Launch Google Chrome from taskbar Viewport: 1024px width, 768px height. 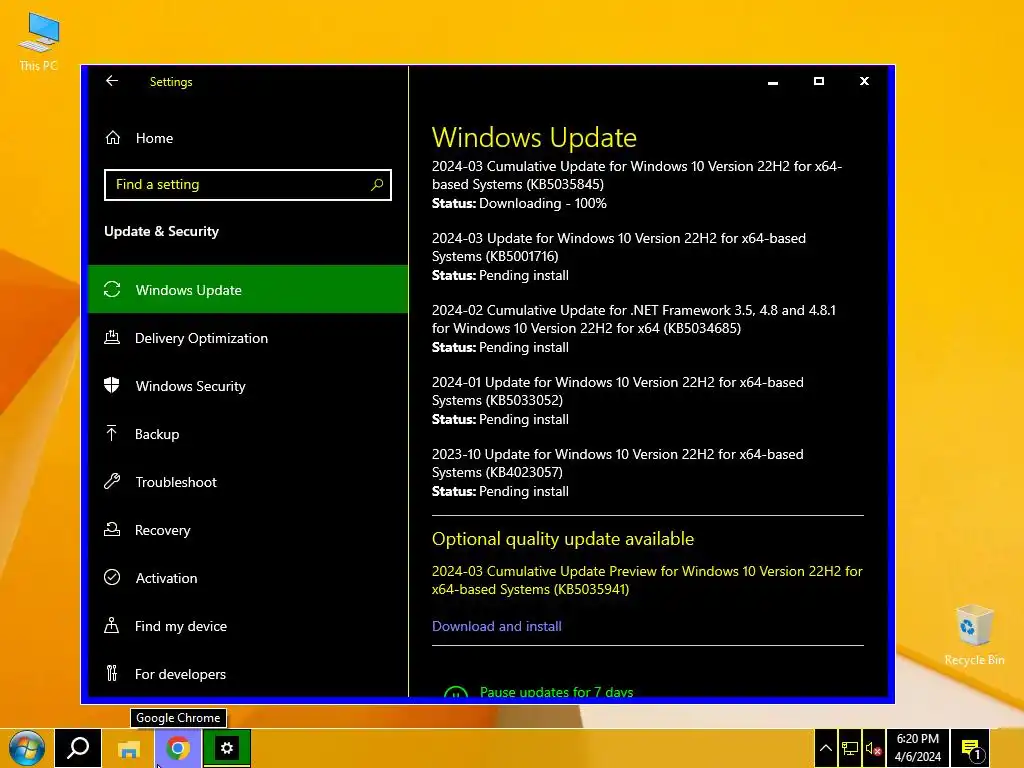pyautogui.click(x=178, y=748)
